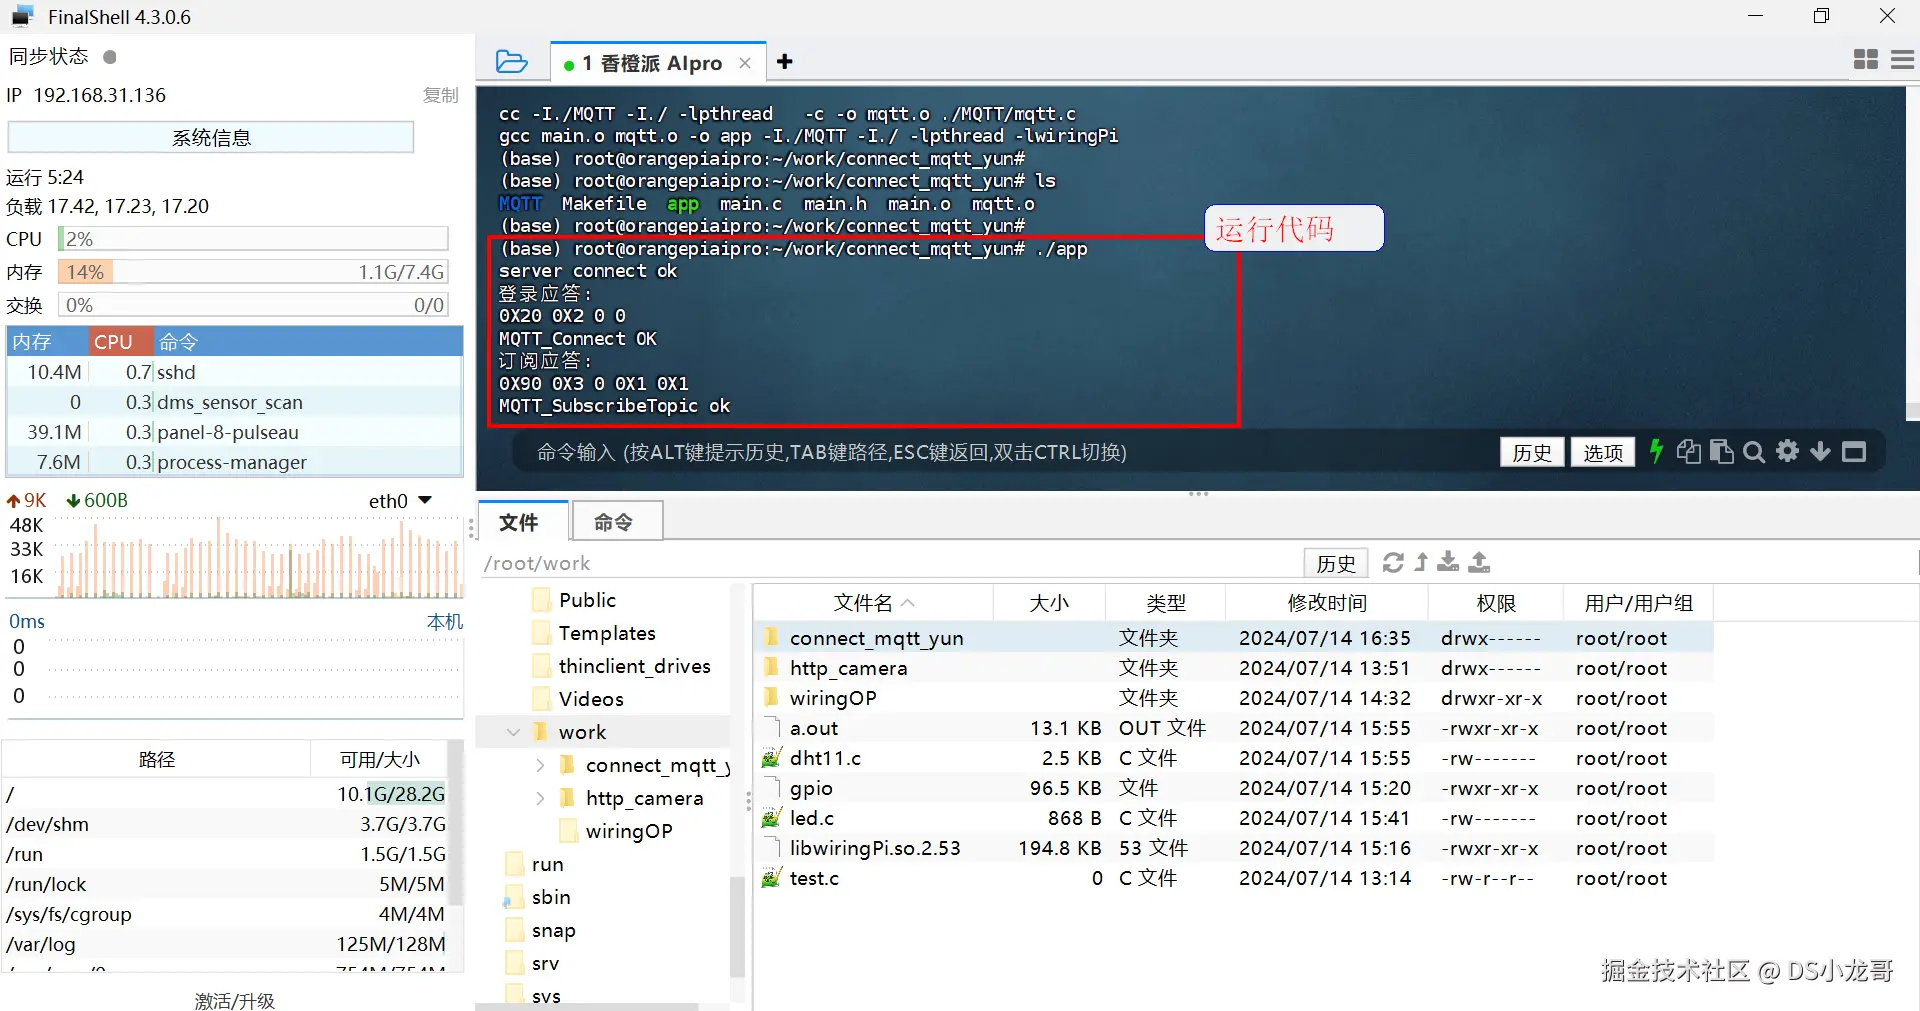Open terminal search magnifier icon
Screen dimensions: 1920x1011
click(1754, 452)
